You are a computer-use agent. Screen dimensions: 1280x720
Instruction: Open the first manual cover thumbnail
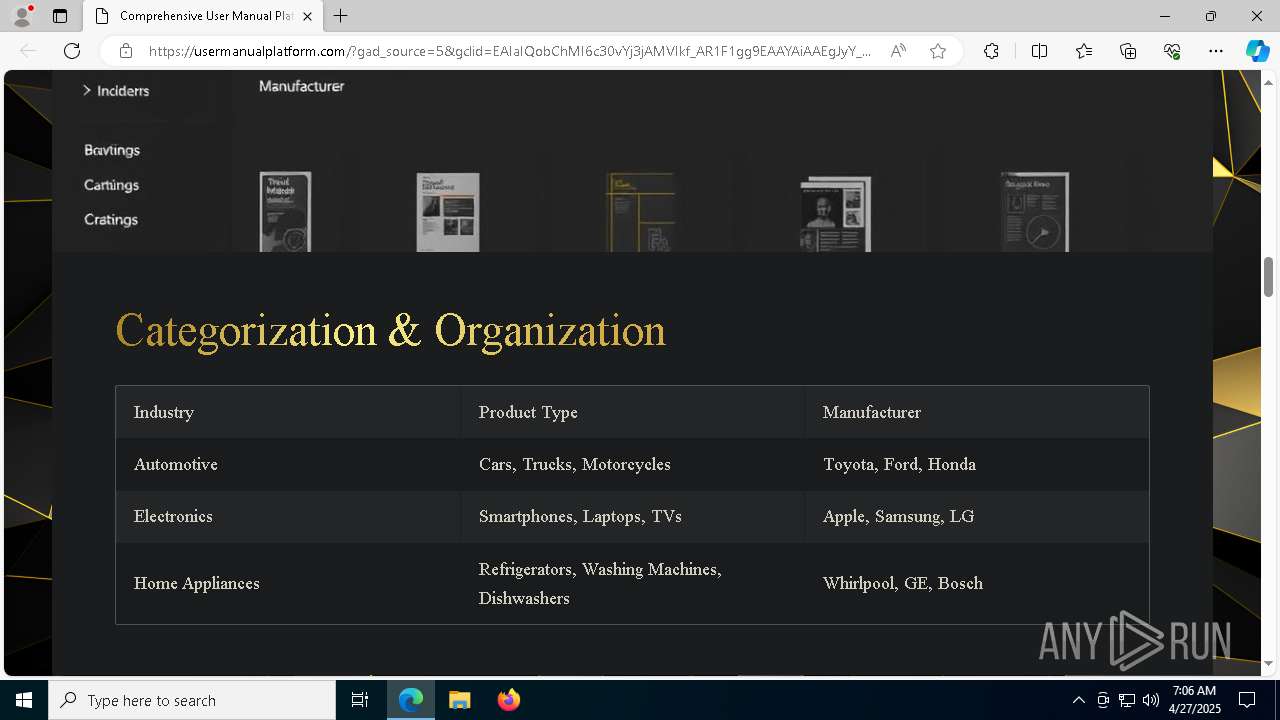[285, 212]
